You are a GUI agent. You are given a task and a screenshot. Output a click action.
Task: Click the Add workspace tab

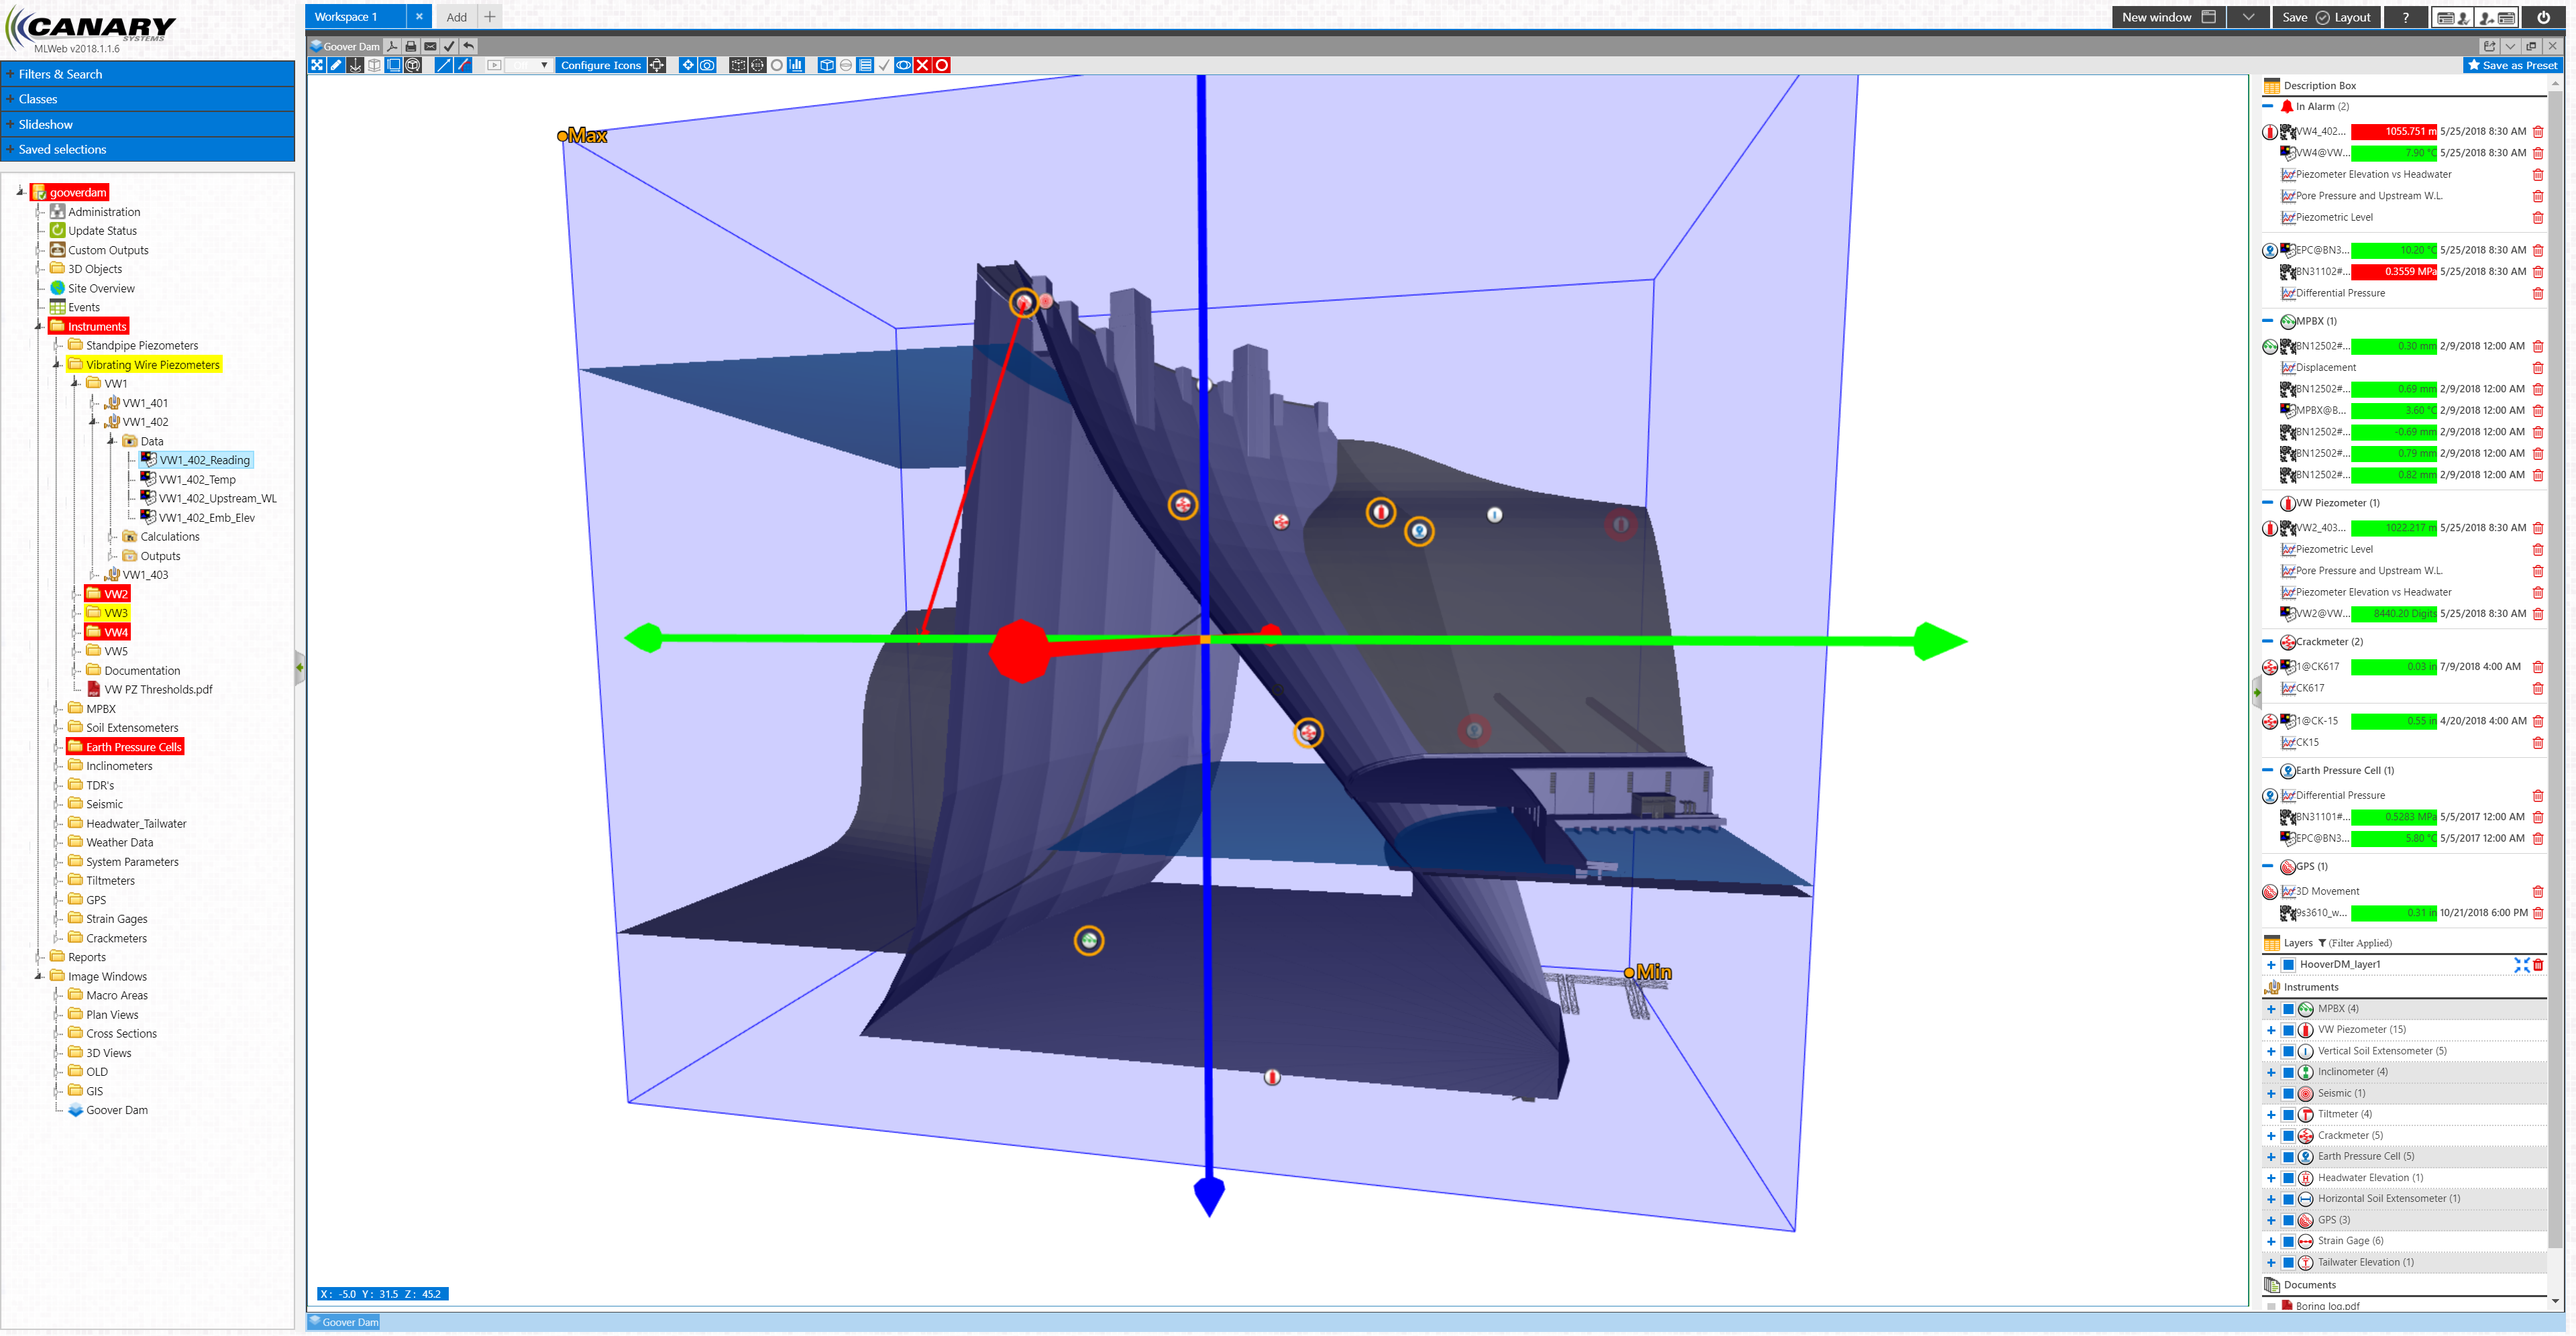[x=456, y=17]
